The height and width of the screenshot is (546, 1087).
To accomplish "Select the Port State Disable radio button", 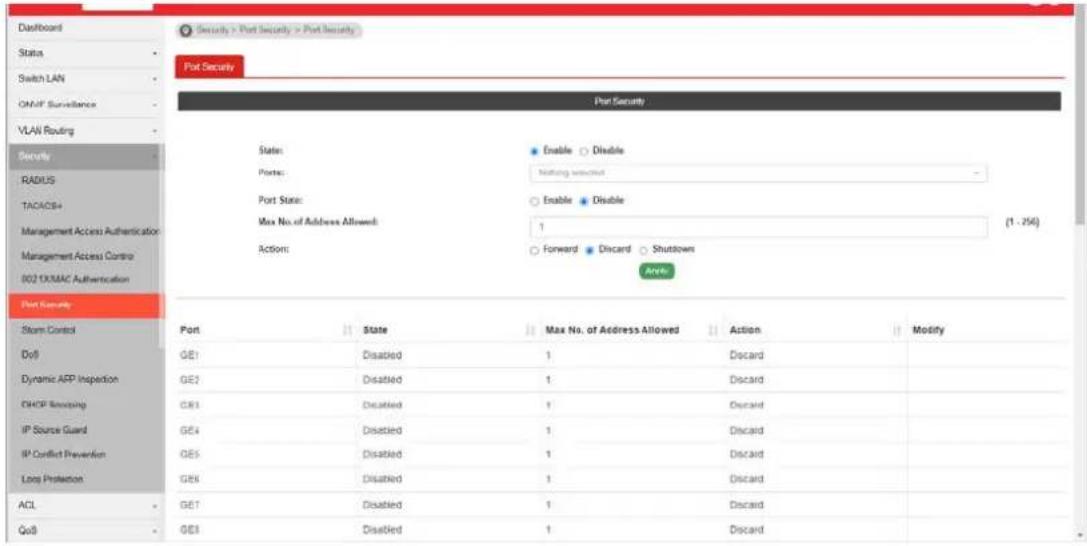I will point(584,201).
